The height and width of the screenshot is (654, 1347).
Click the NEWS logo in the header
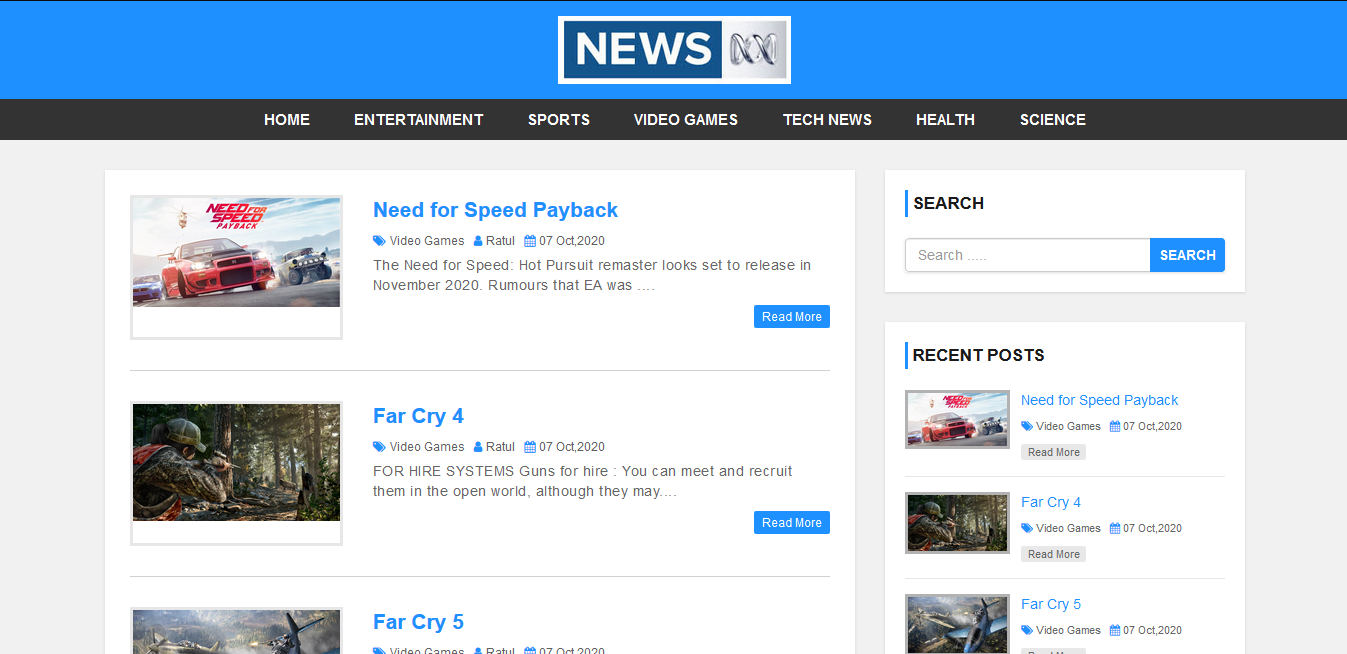pos(674,50)
